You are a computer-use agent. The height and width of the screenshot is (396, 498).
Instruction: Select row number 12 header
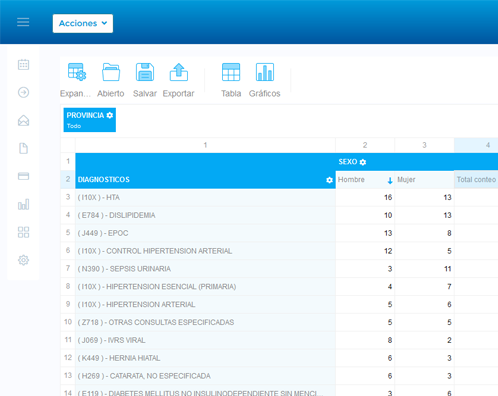pyautogui.click(x=68, y=358)
